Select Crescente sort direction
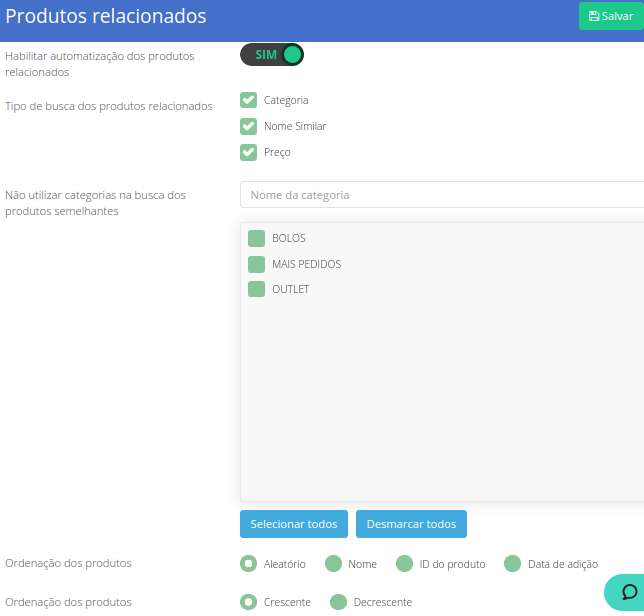This screenshot has height=616, width=644. [x=249, y=602]
